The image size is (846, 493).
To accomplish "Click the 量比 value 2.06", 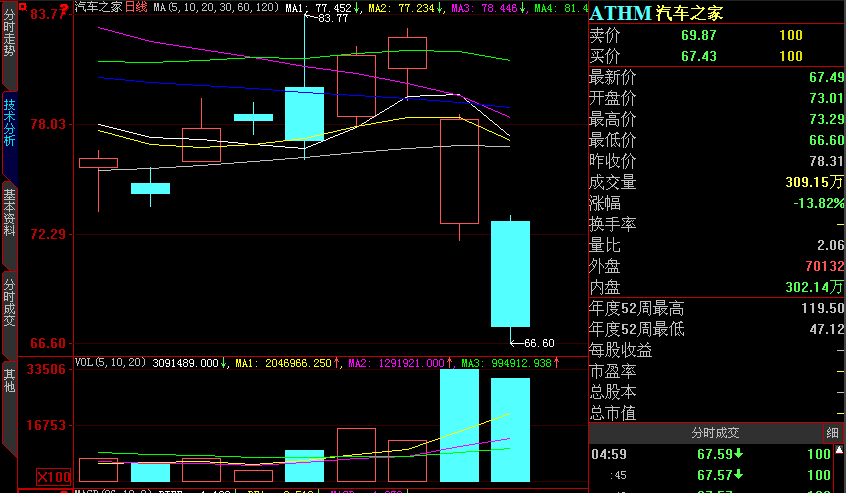I will point(830,246).
